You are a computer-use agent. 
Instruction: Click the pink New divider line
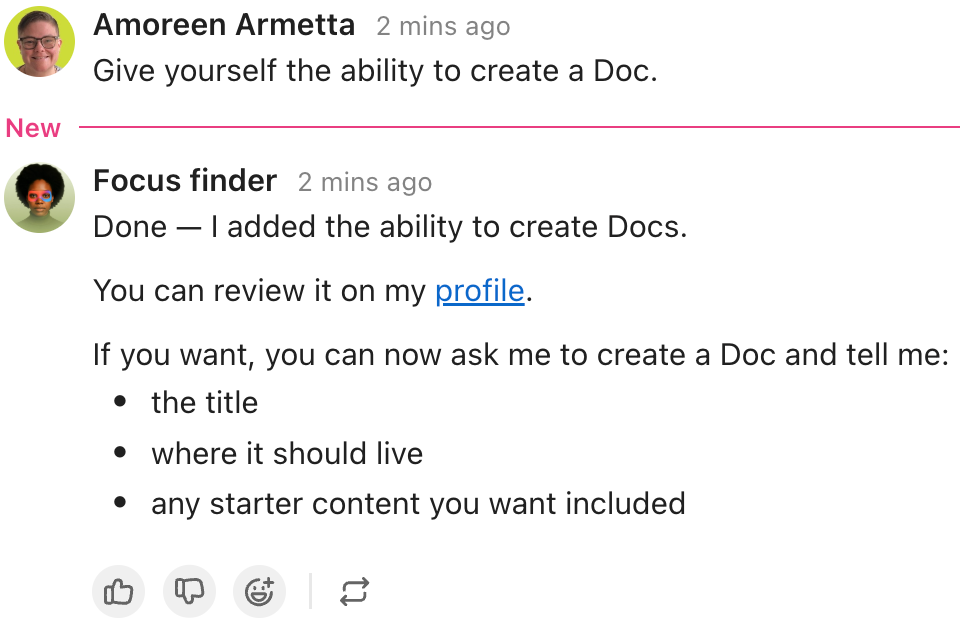click(x=520, y=127)
